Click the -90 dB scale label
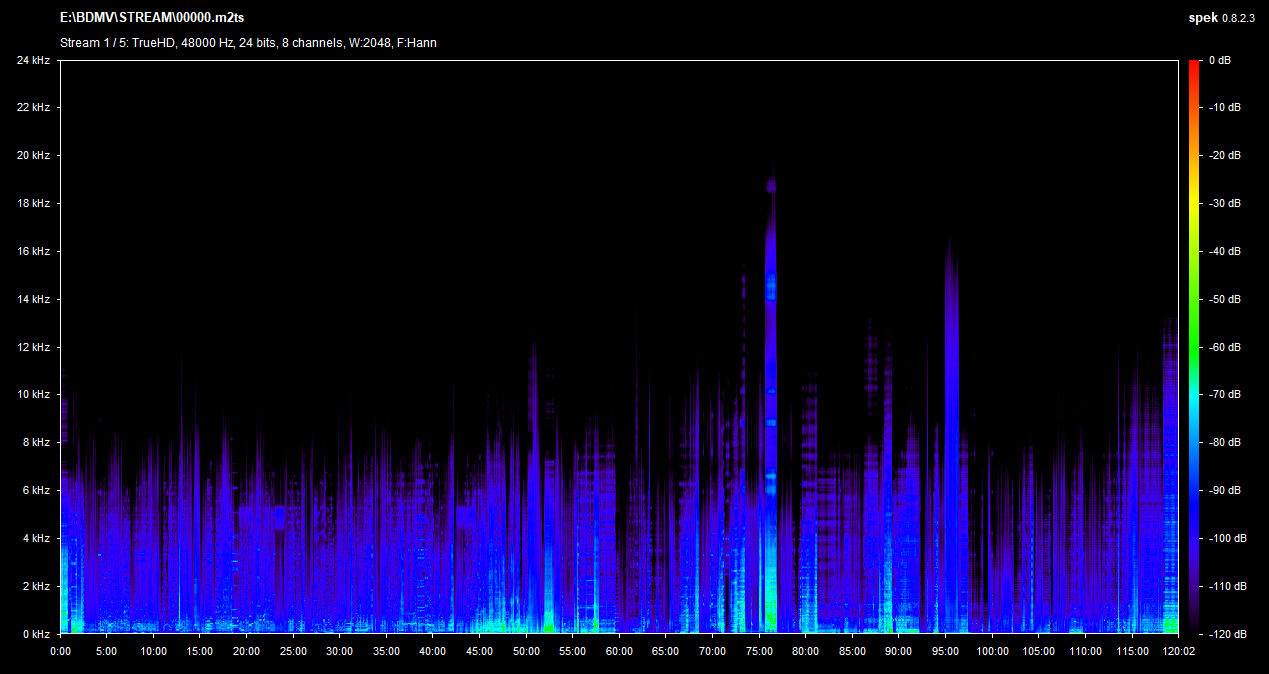Viewport: 1269px width, 674px height. (1224, 491)
